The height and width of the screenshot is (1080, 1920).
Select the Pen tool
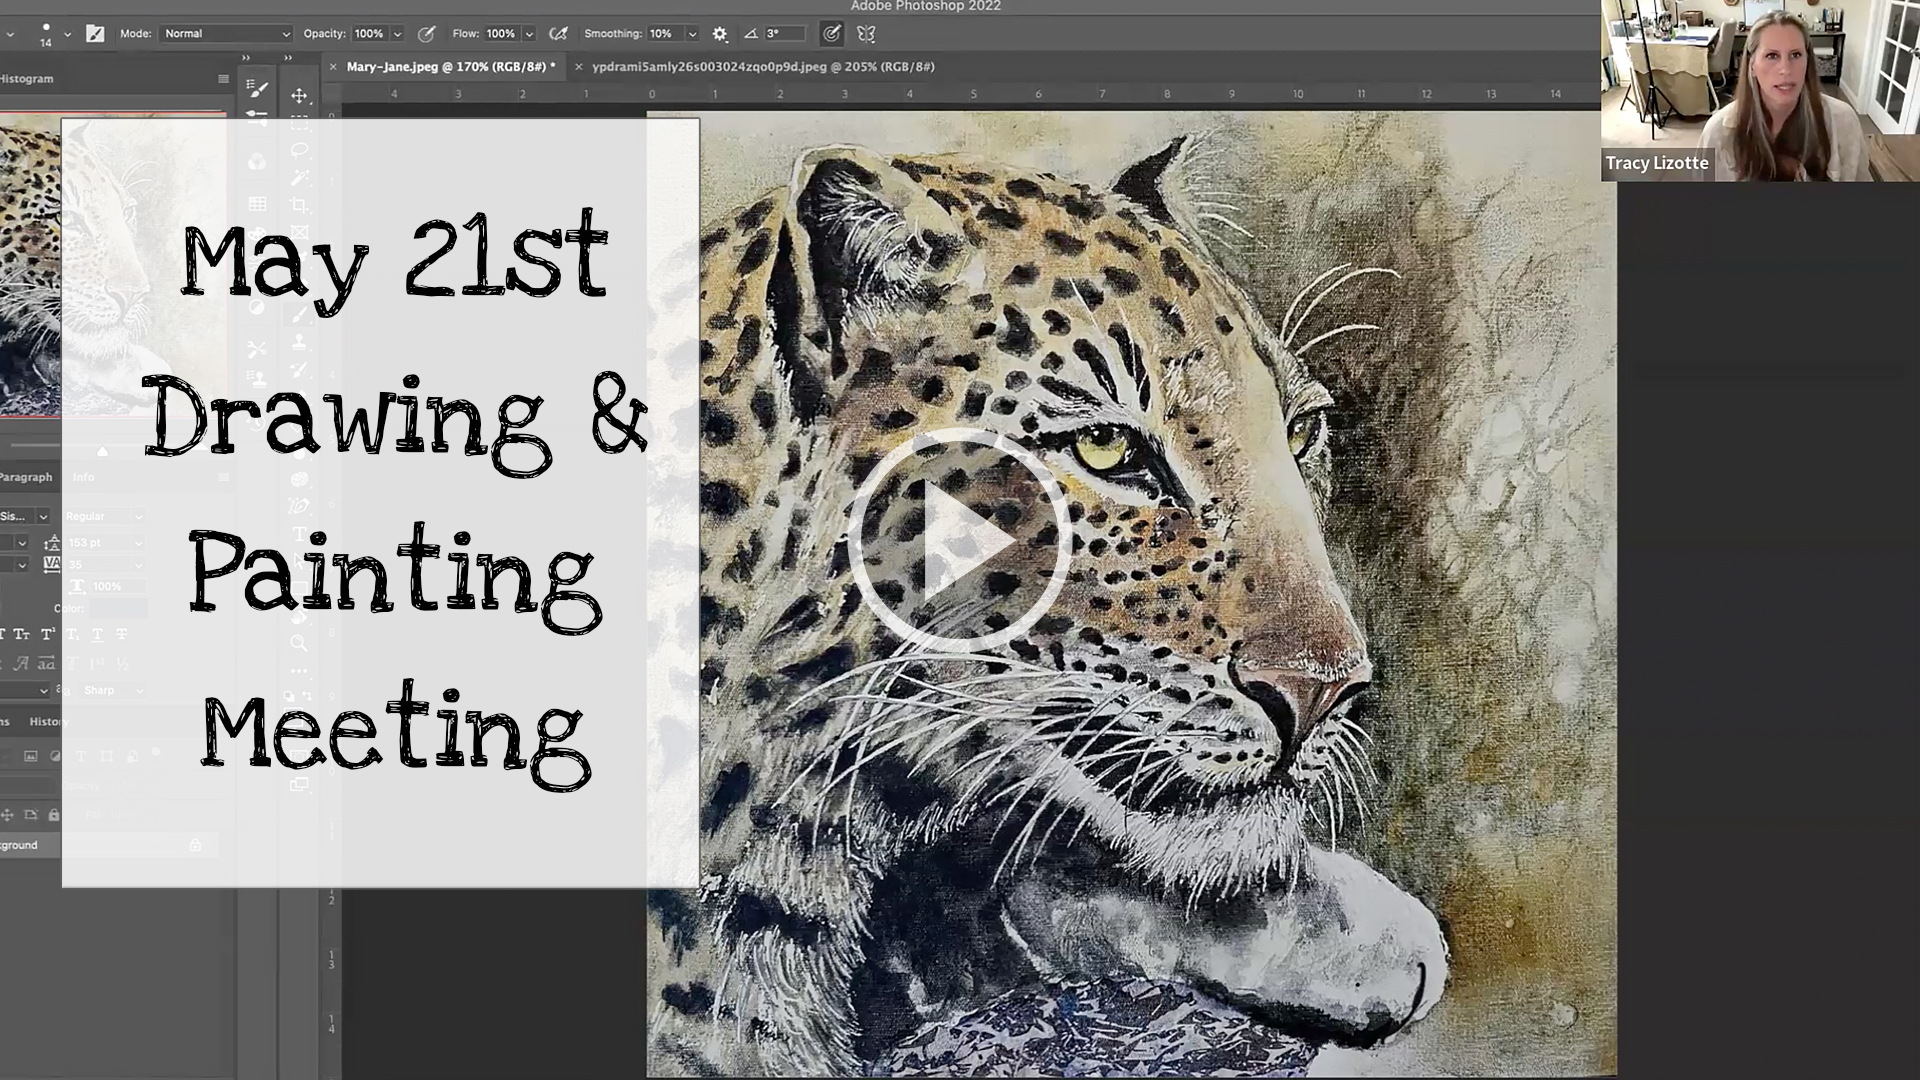[298, 506]
